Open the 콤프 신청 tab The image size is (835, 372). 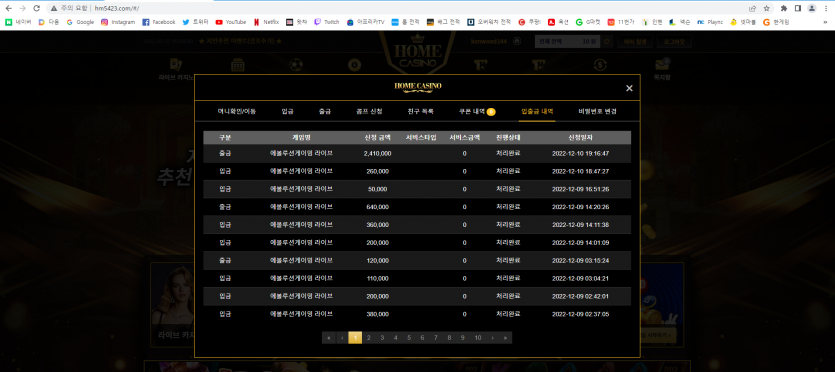369,112
